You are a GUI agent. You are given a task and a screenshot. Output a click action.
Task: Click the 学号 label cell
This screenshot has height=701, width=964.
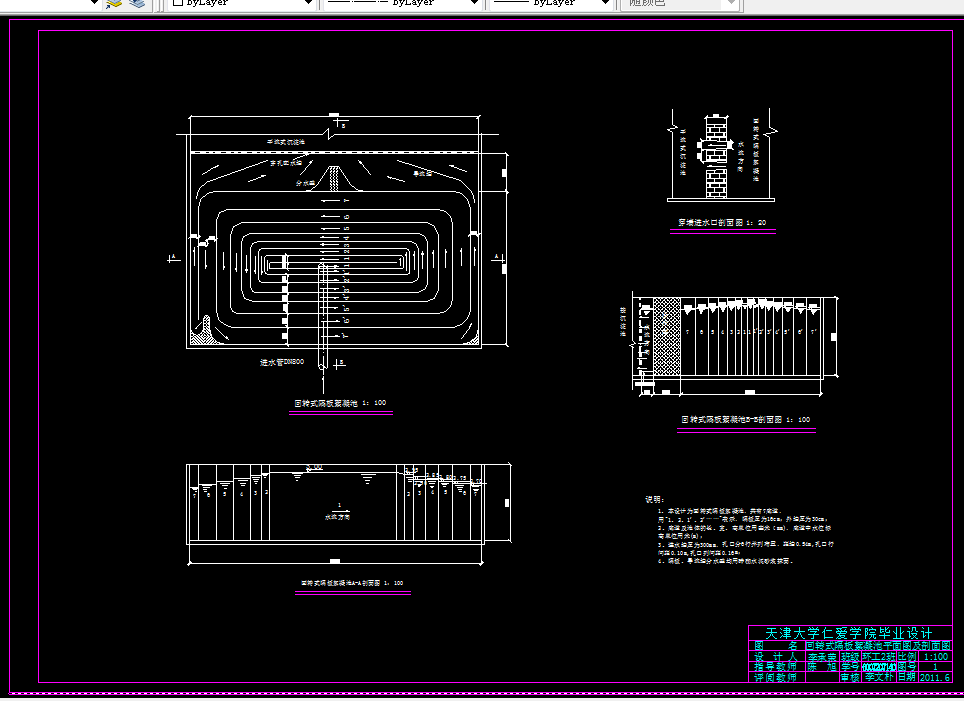(x=850, y=667)
